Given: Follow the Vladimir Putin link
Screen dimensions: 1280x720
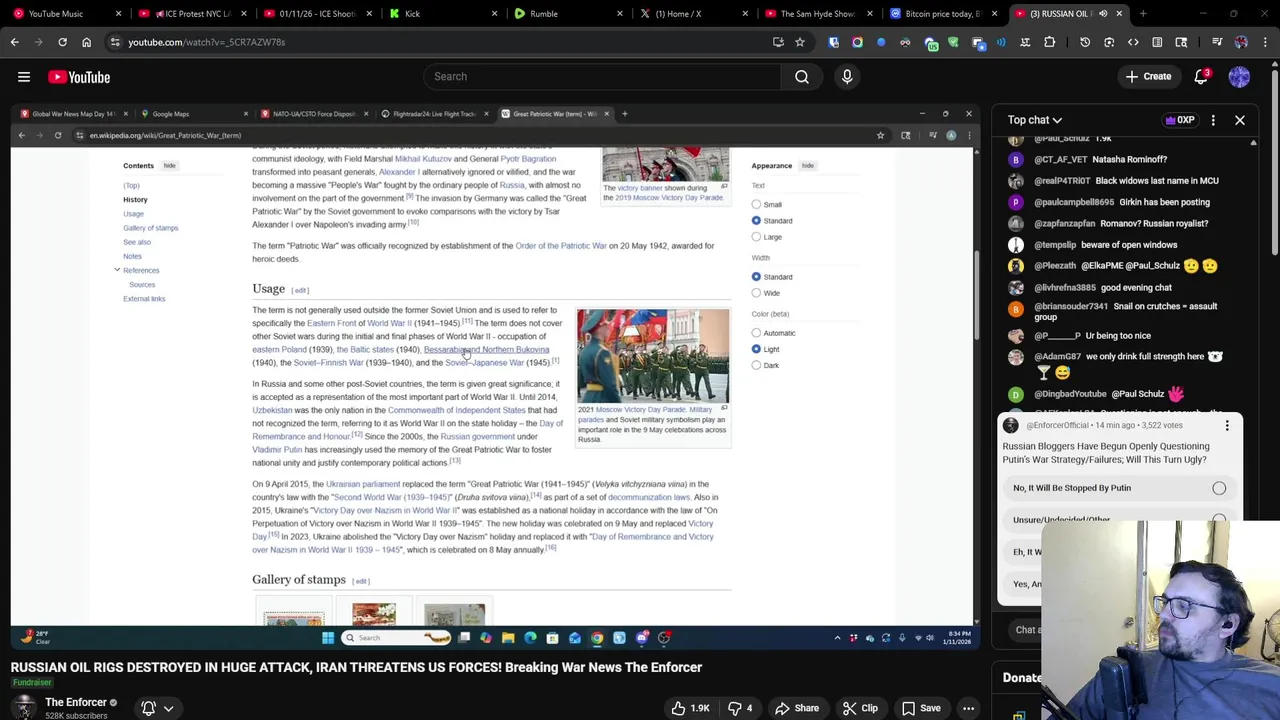Looking at the screenshot, I should [277, 450].
